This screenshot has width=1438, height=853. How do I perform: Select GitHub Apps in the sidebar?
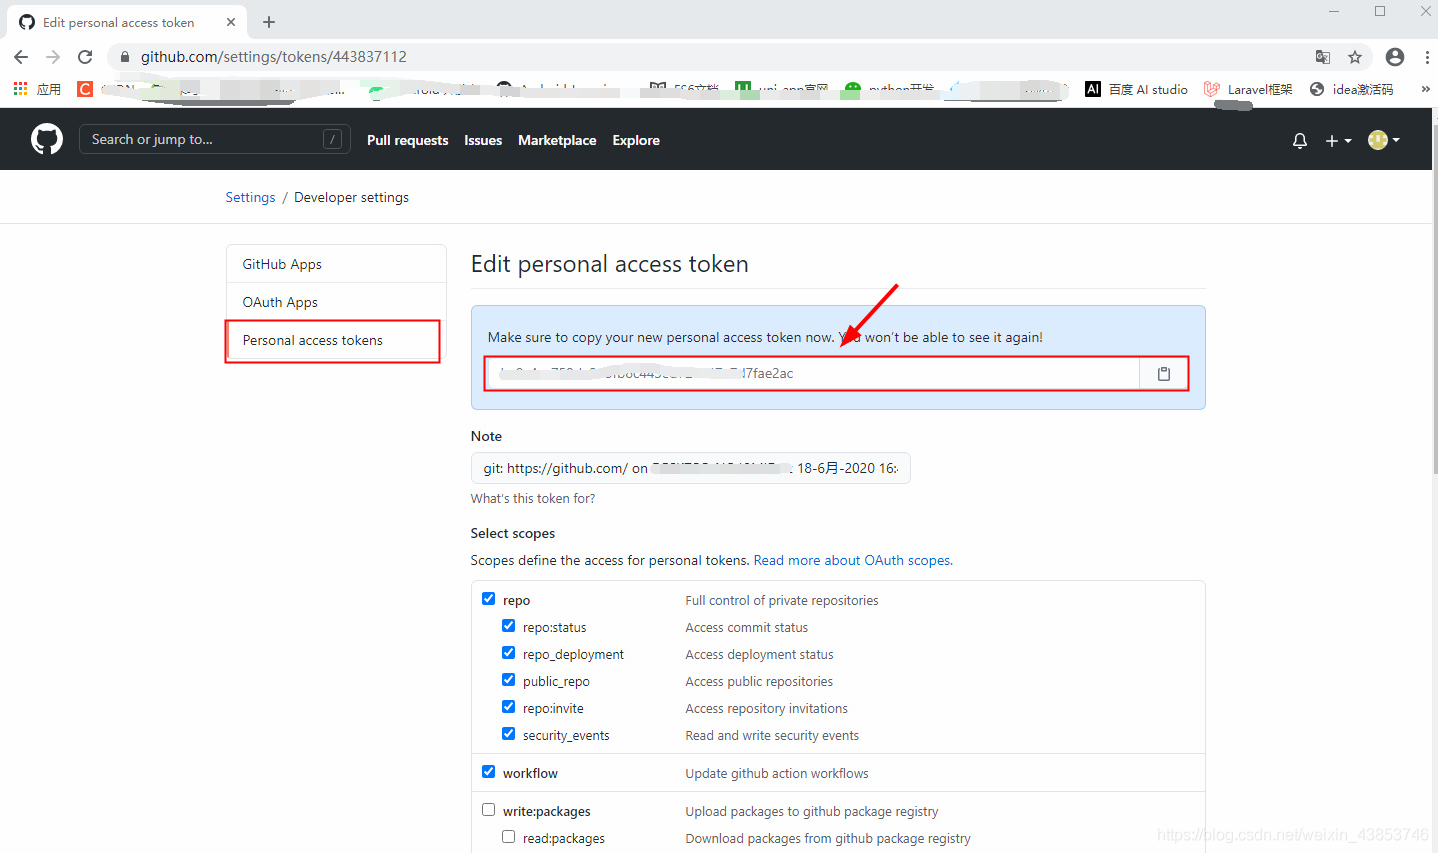[x=336, y=264]
